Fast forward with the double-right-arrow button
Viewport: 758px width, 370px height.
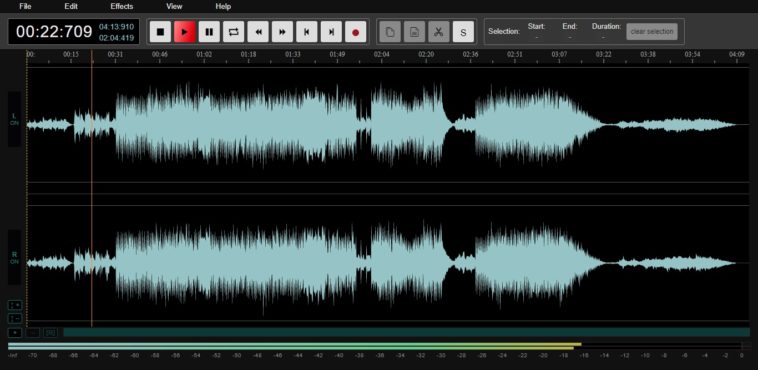coord(282,32)
